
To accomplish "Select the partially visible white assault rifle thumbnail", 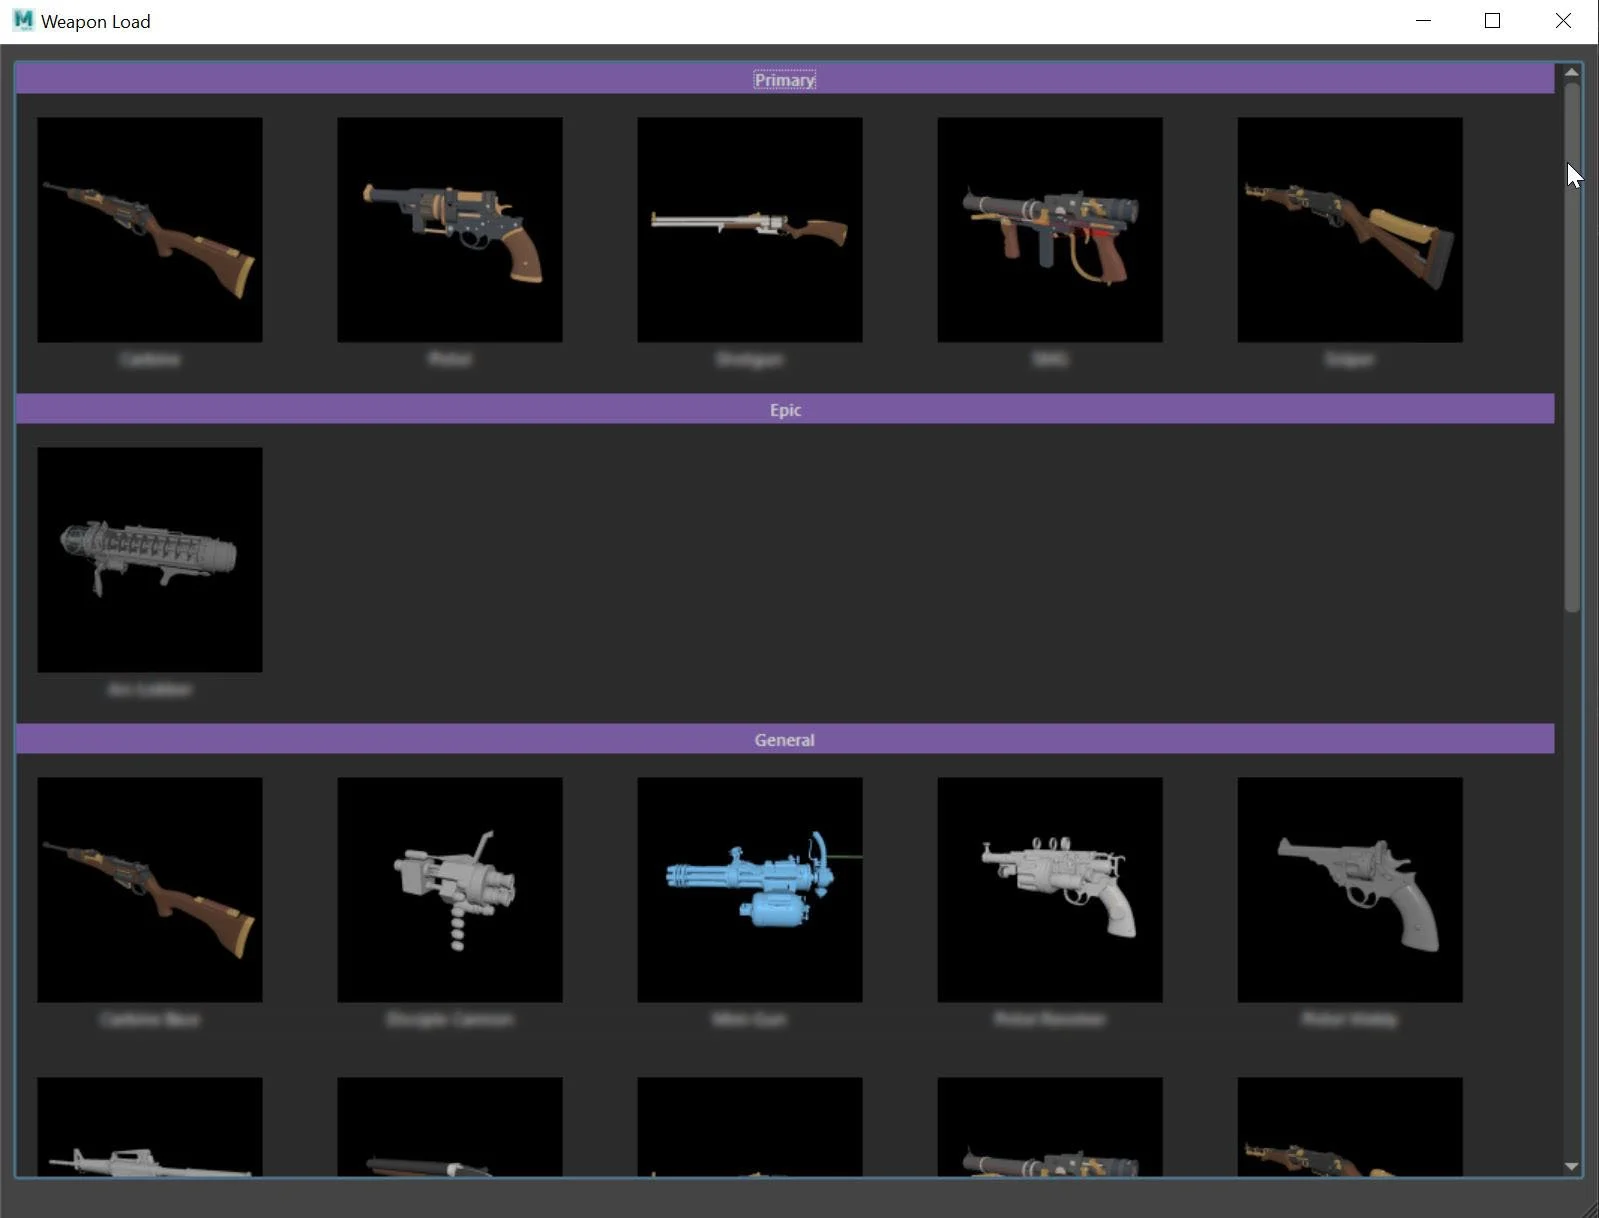I will click(x=150, y=1126).
